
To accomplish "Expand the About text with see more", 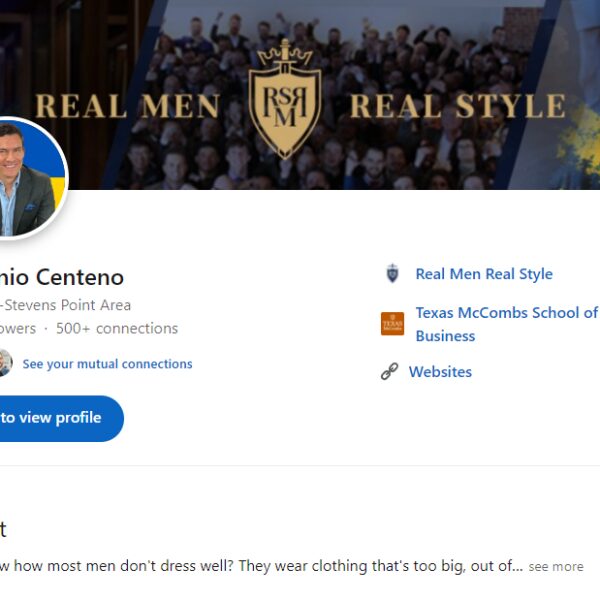I will [x=555, y=566].
